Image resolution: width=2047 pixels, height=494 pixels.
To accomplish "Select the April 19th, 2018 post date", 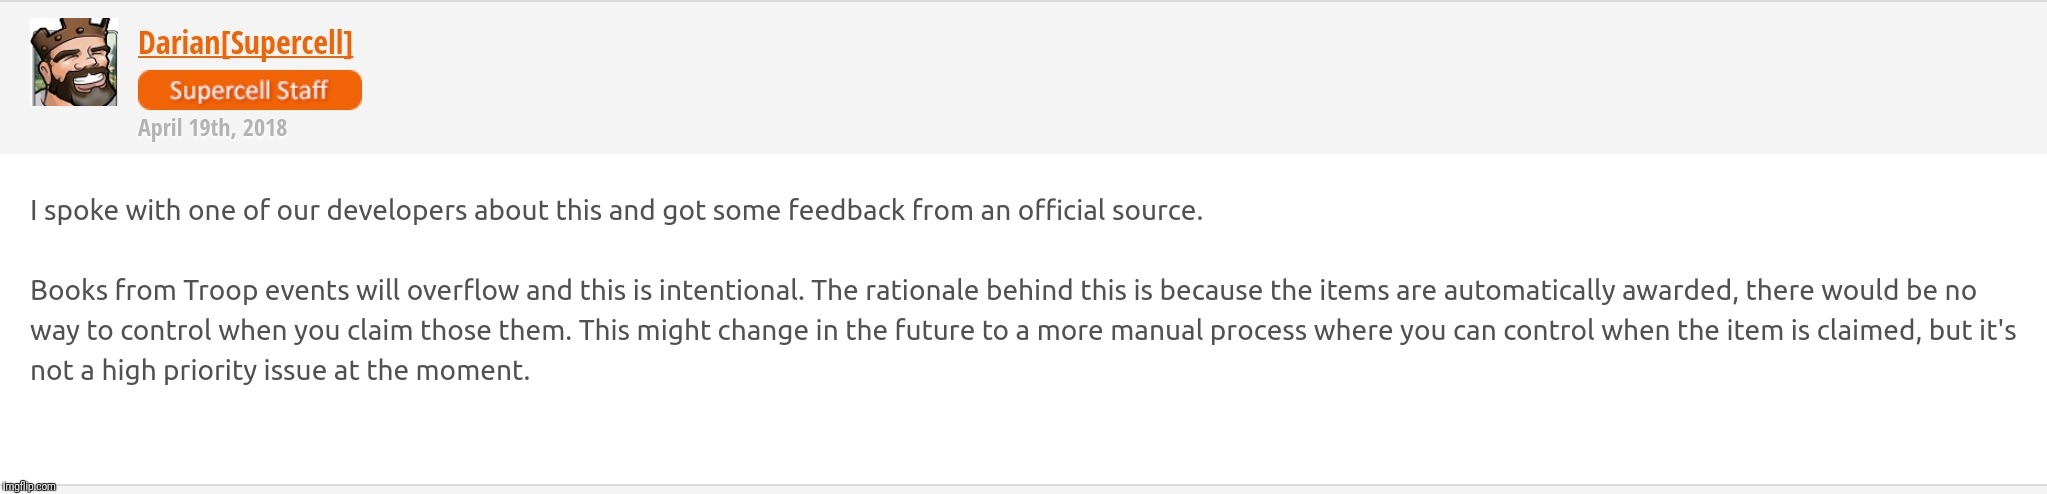I will 212,128.
